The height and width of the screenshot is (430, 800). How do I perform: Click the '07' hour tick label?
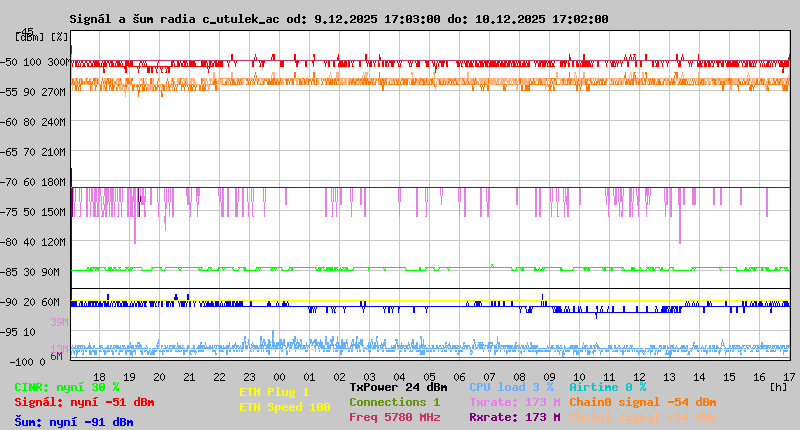coord(490,377)
